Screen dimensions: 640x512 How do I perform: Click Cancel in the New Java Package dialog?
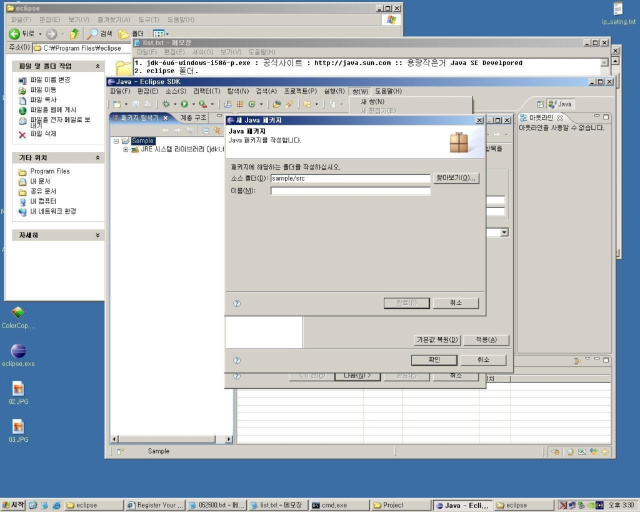(456, 303)
